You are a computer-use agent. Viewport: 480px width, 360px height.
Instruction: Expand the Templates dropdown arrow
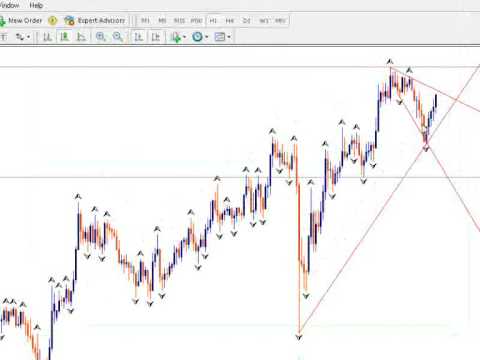(x=229, y=37)
